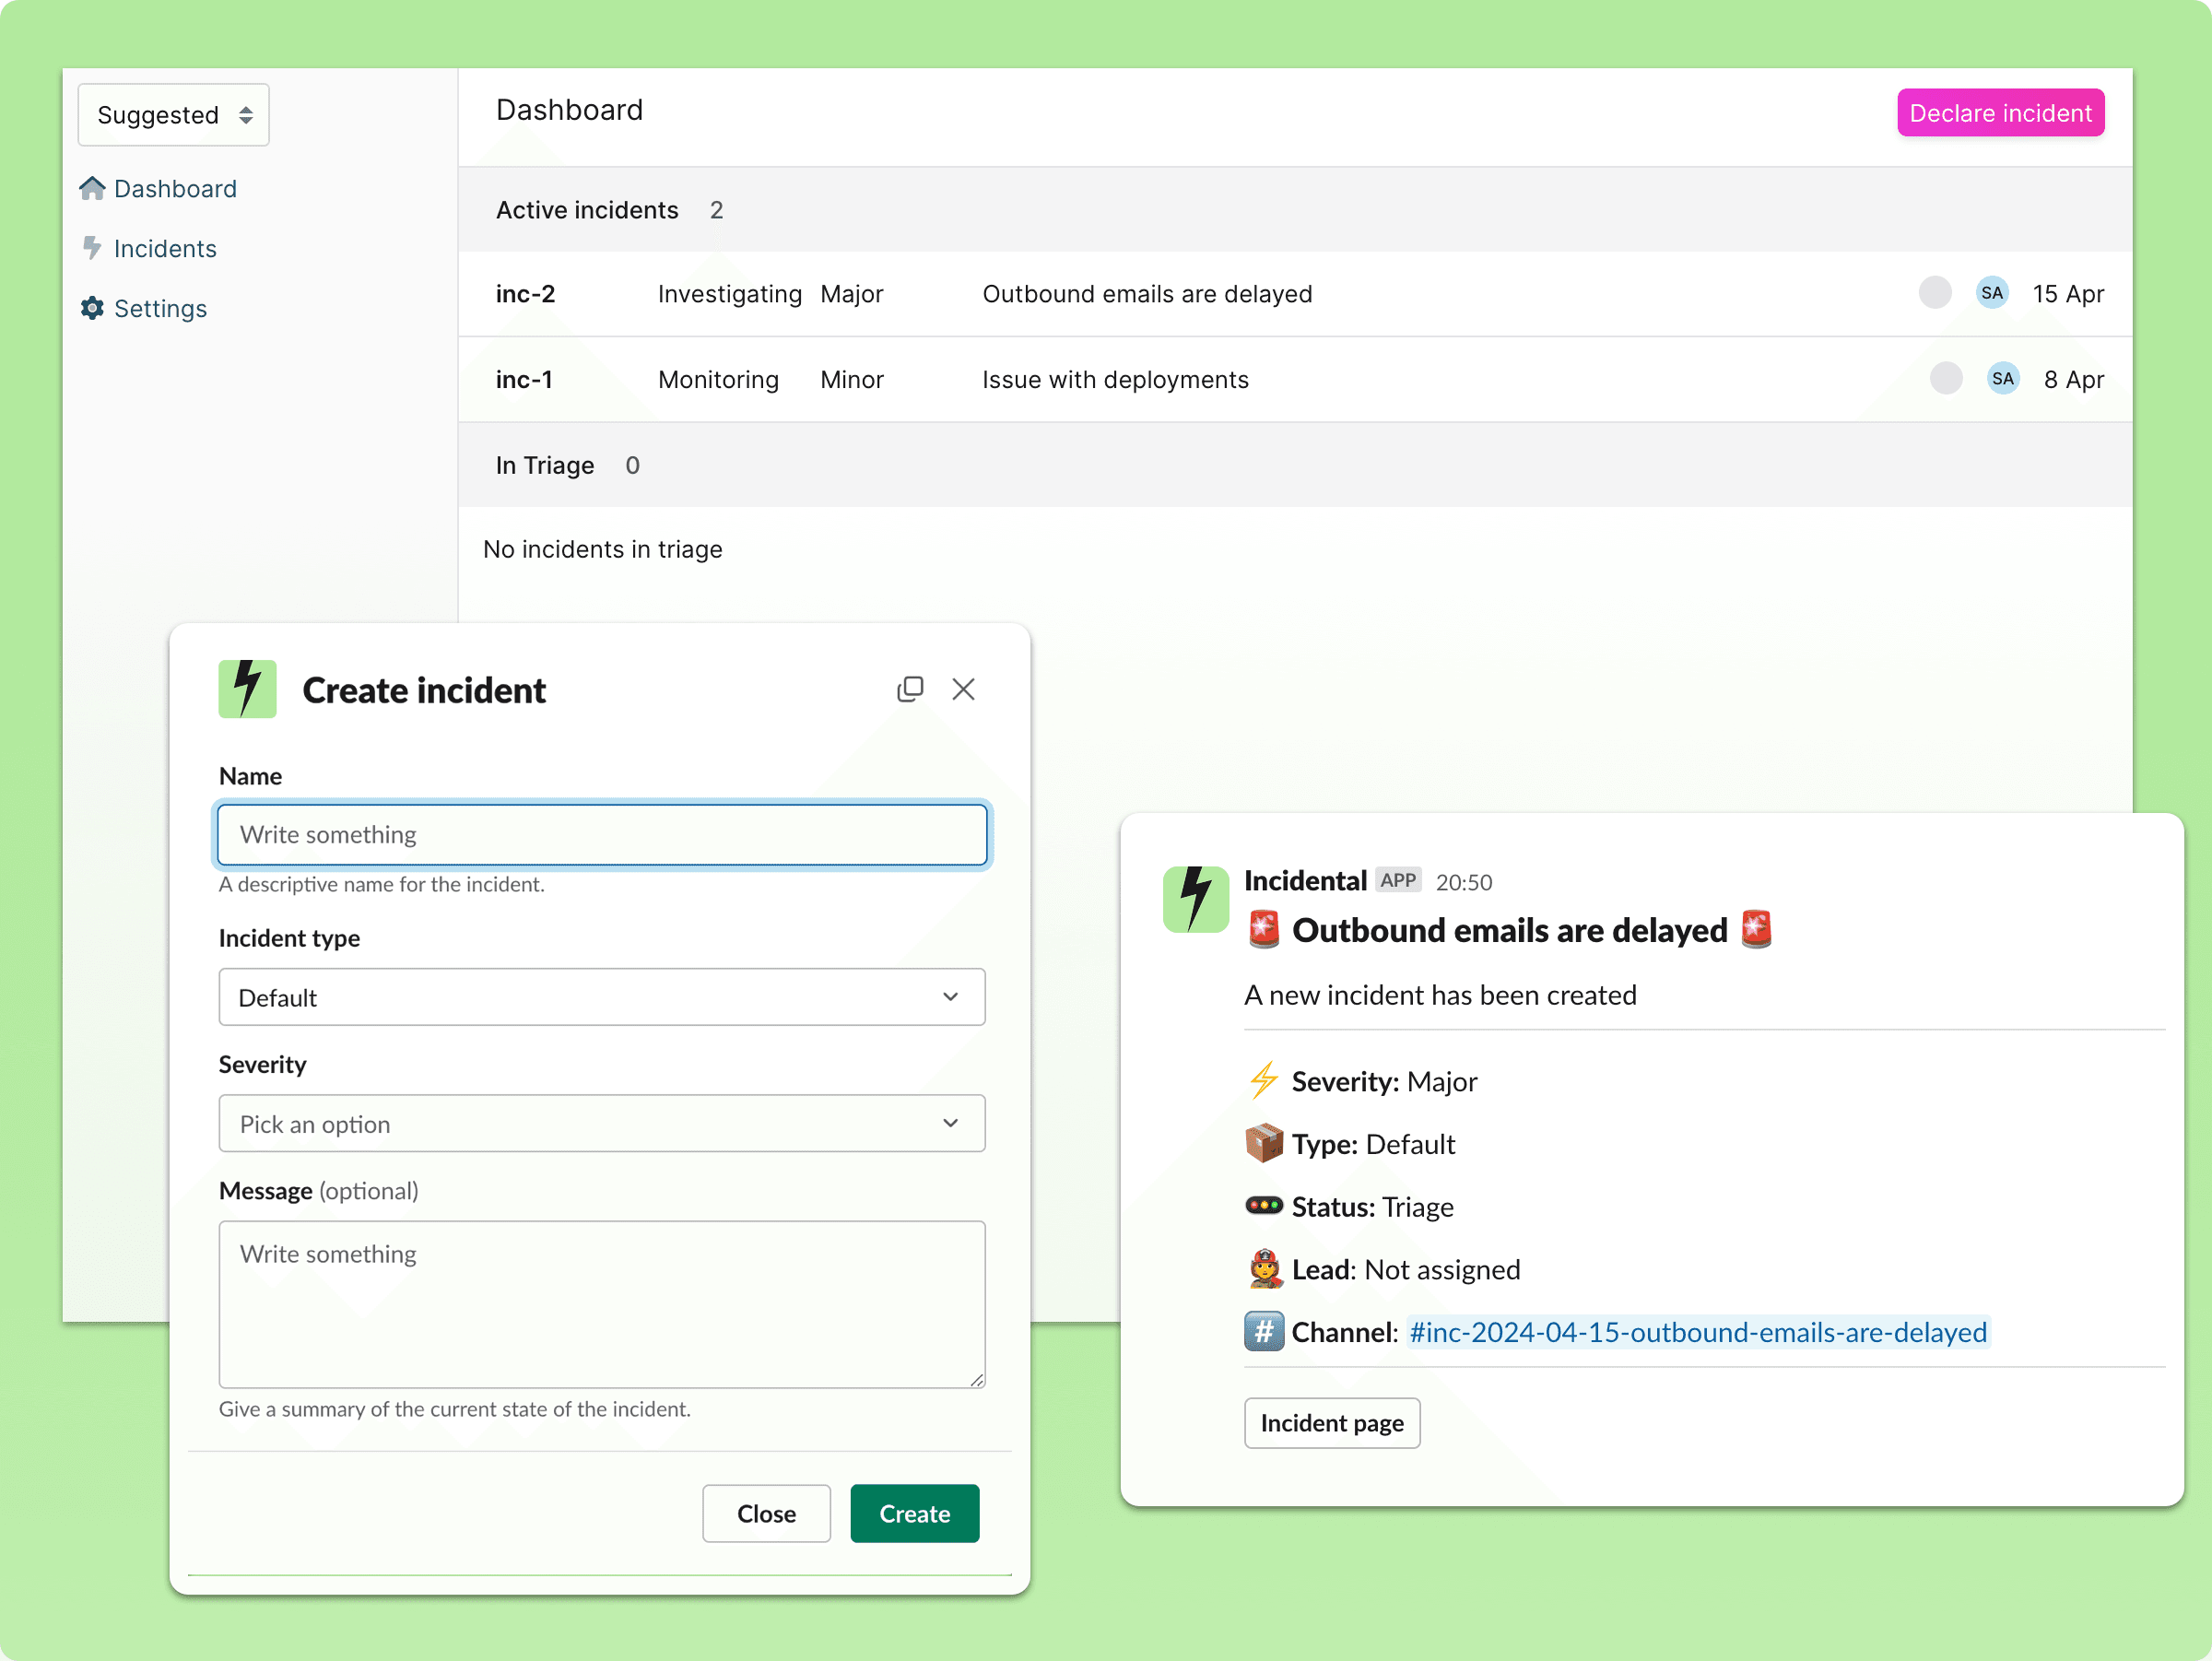Open Settings from the sidebar menu
Screen dimensions: 2212x1661
pos(160,309)
